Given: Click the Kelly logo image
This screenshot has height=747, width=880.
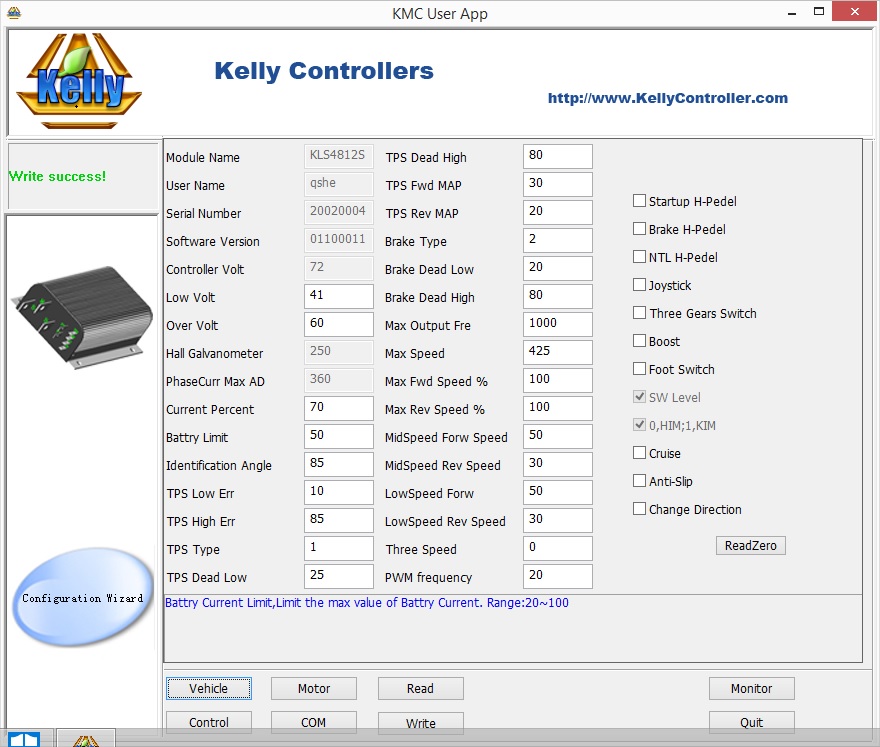Looking at the screenshot, I should point(79,80).
